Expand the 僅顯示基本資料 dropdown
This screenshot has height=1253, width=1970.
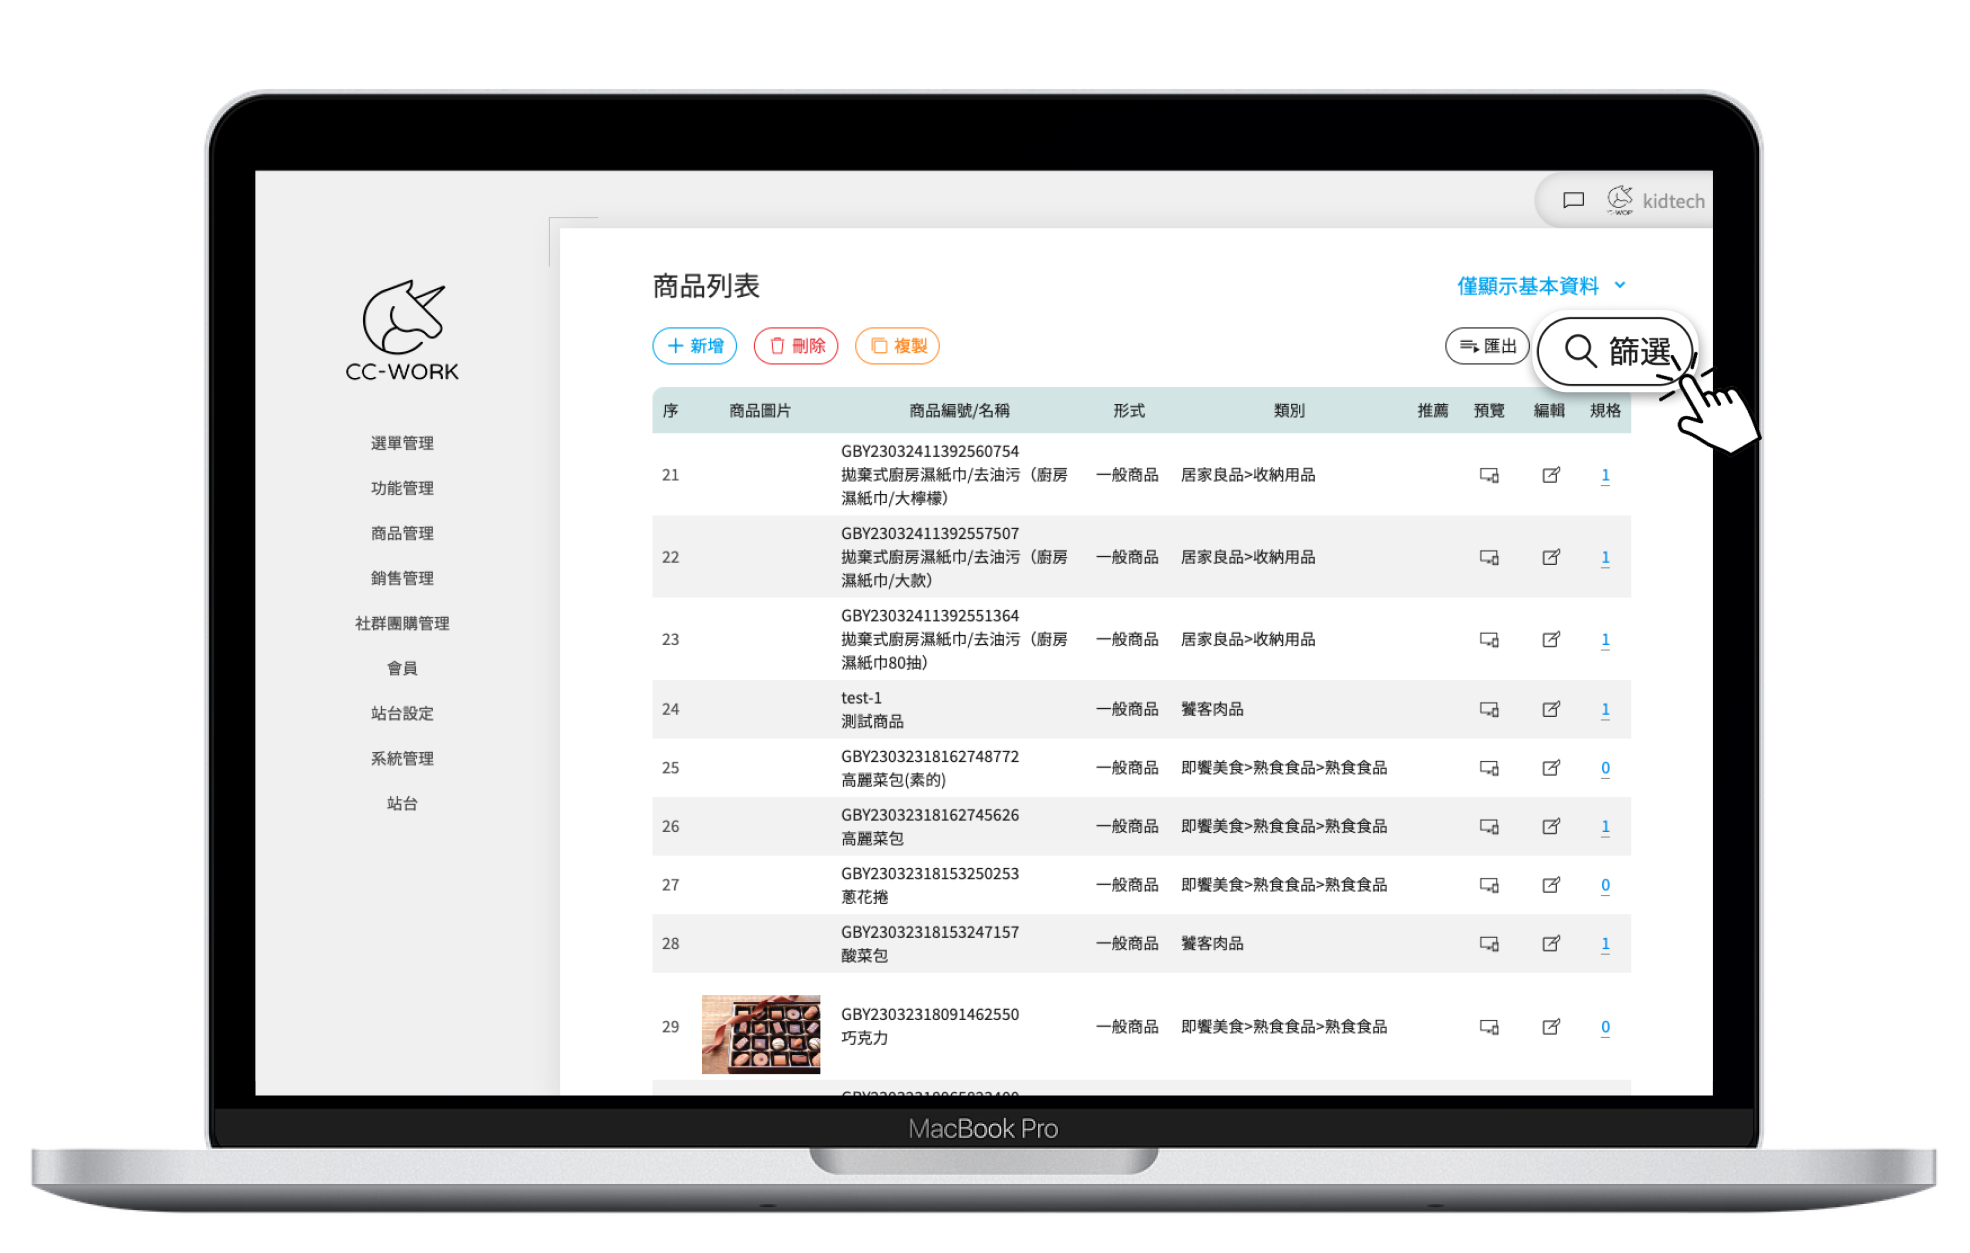(x=1540, y=286)
